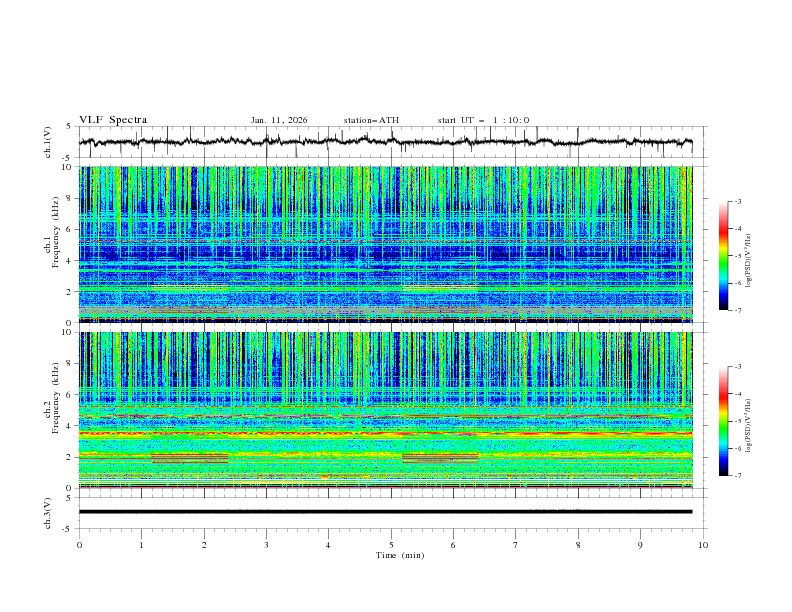Screen dimensions: 792x612
Task: Click time axis tick label "2"
Action: pos(204,545)
